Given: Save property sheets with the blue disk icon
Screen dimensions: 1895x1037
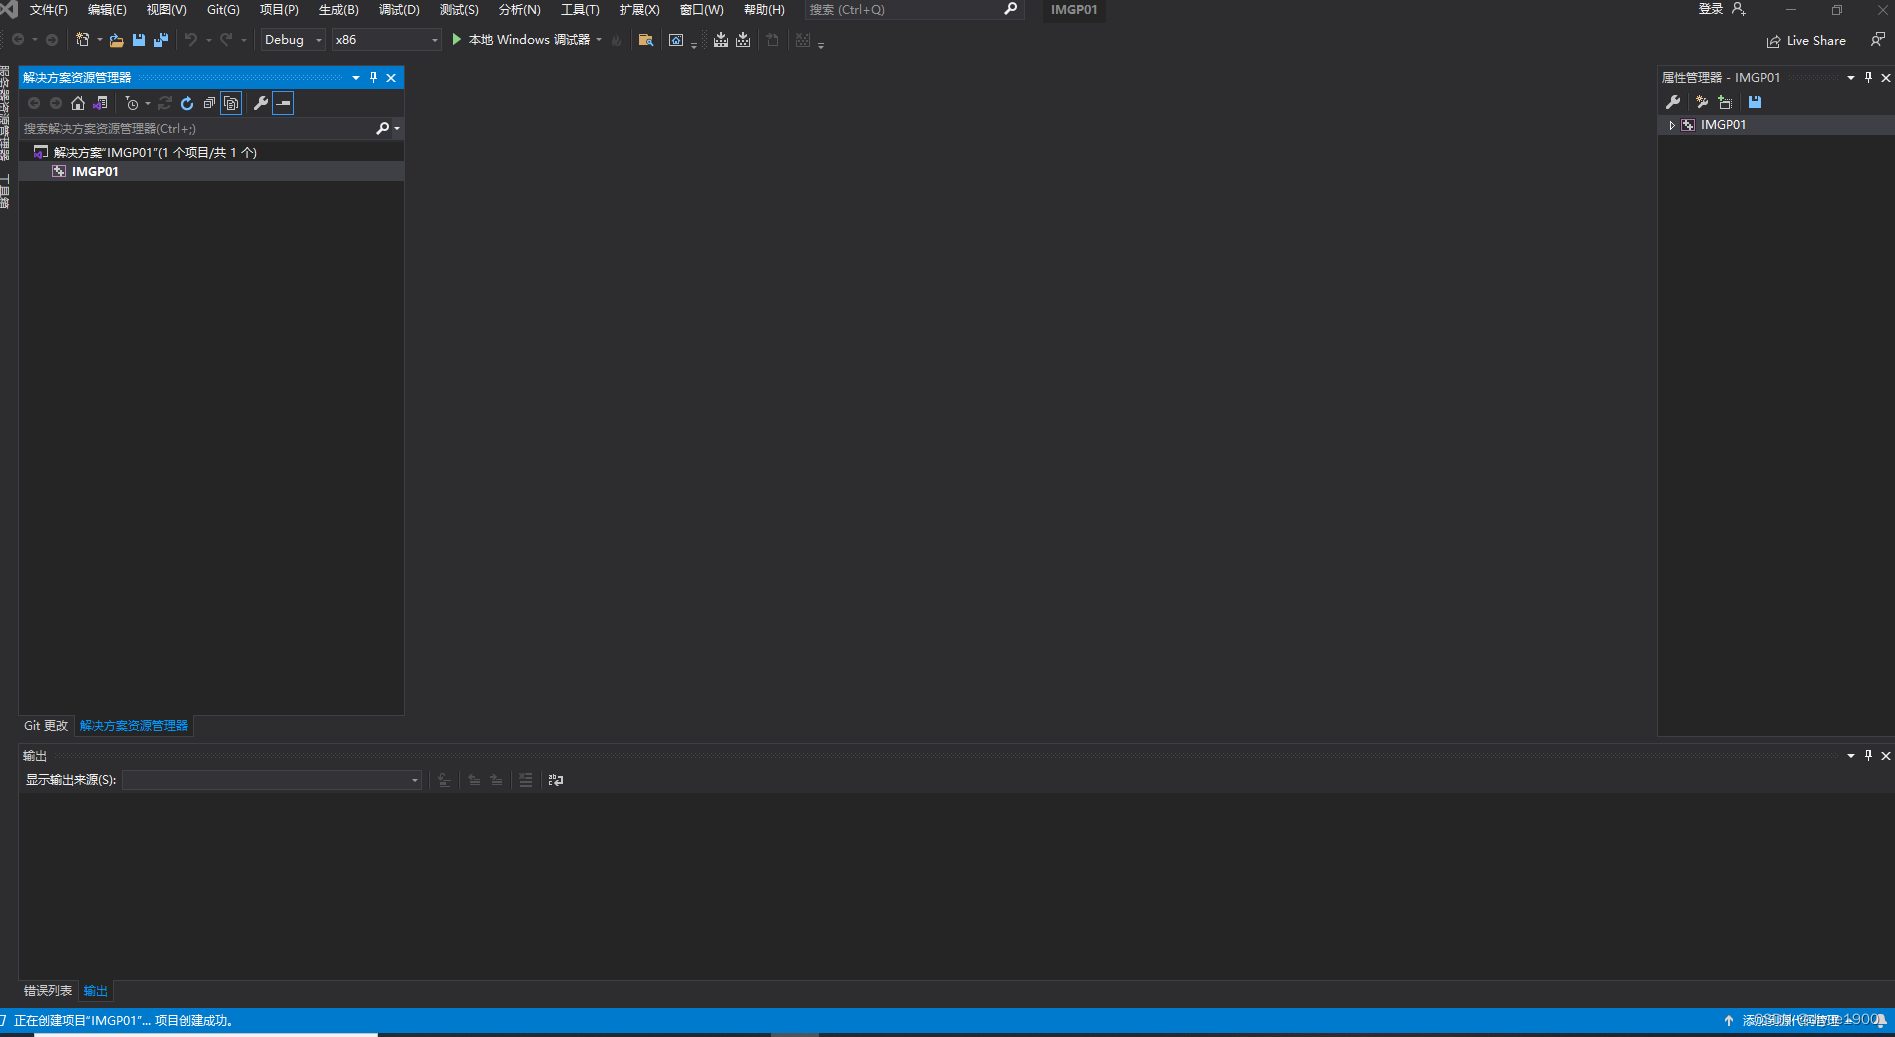Looking at the screenshot, I should coord(1755,102).
